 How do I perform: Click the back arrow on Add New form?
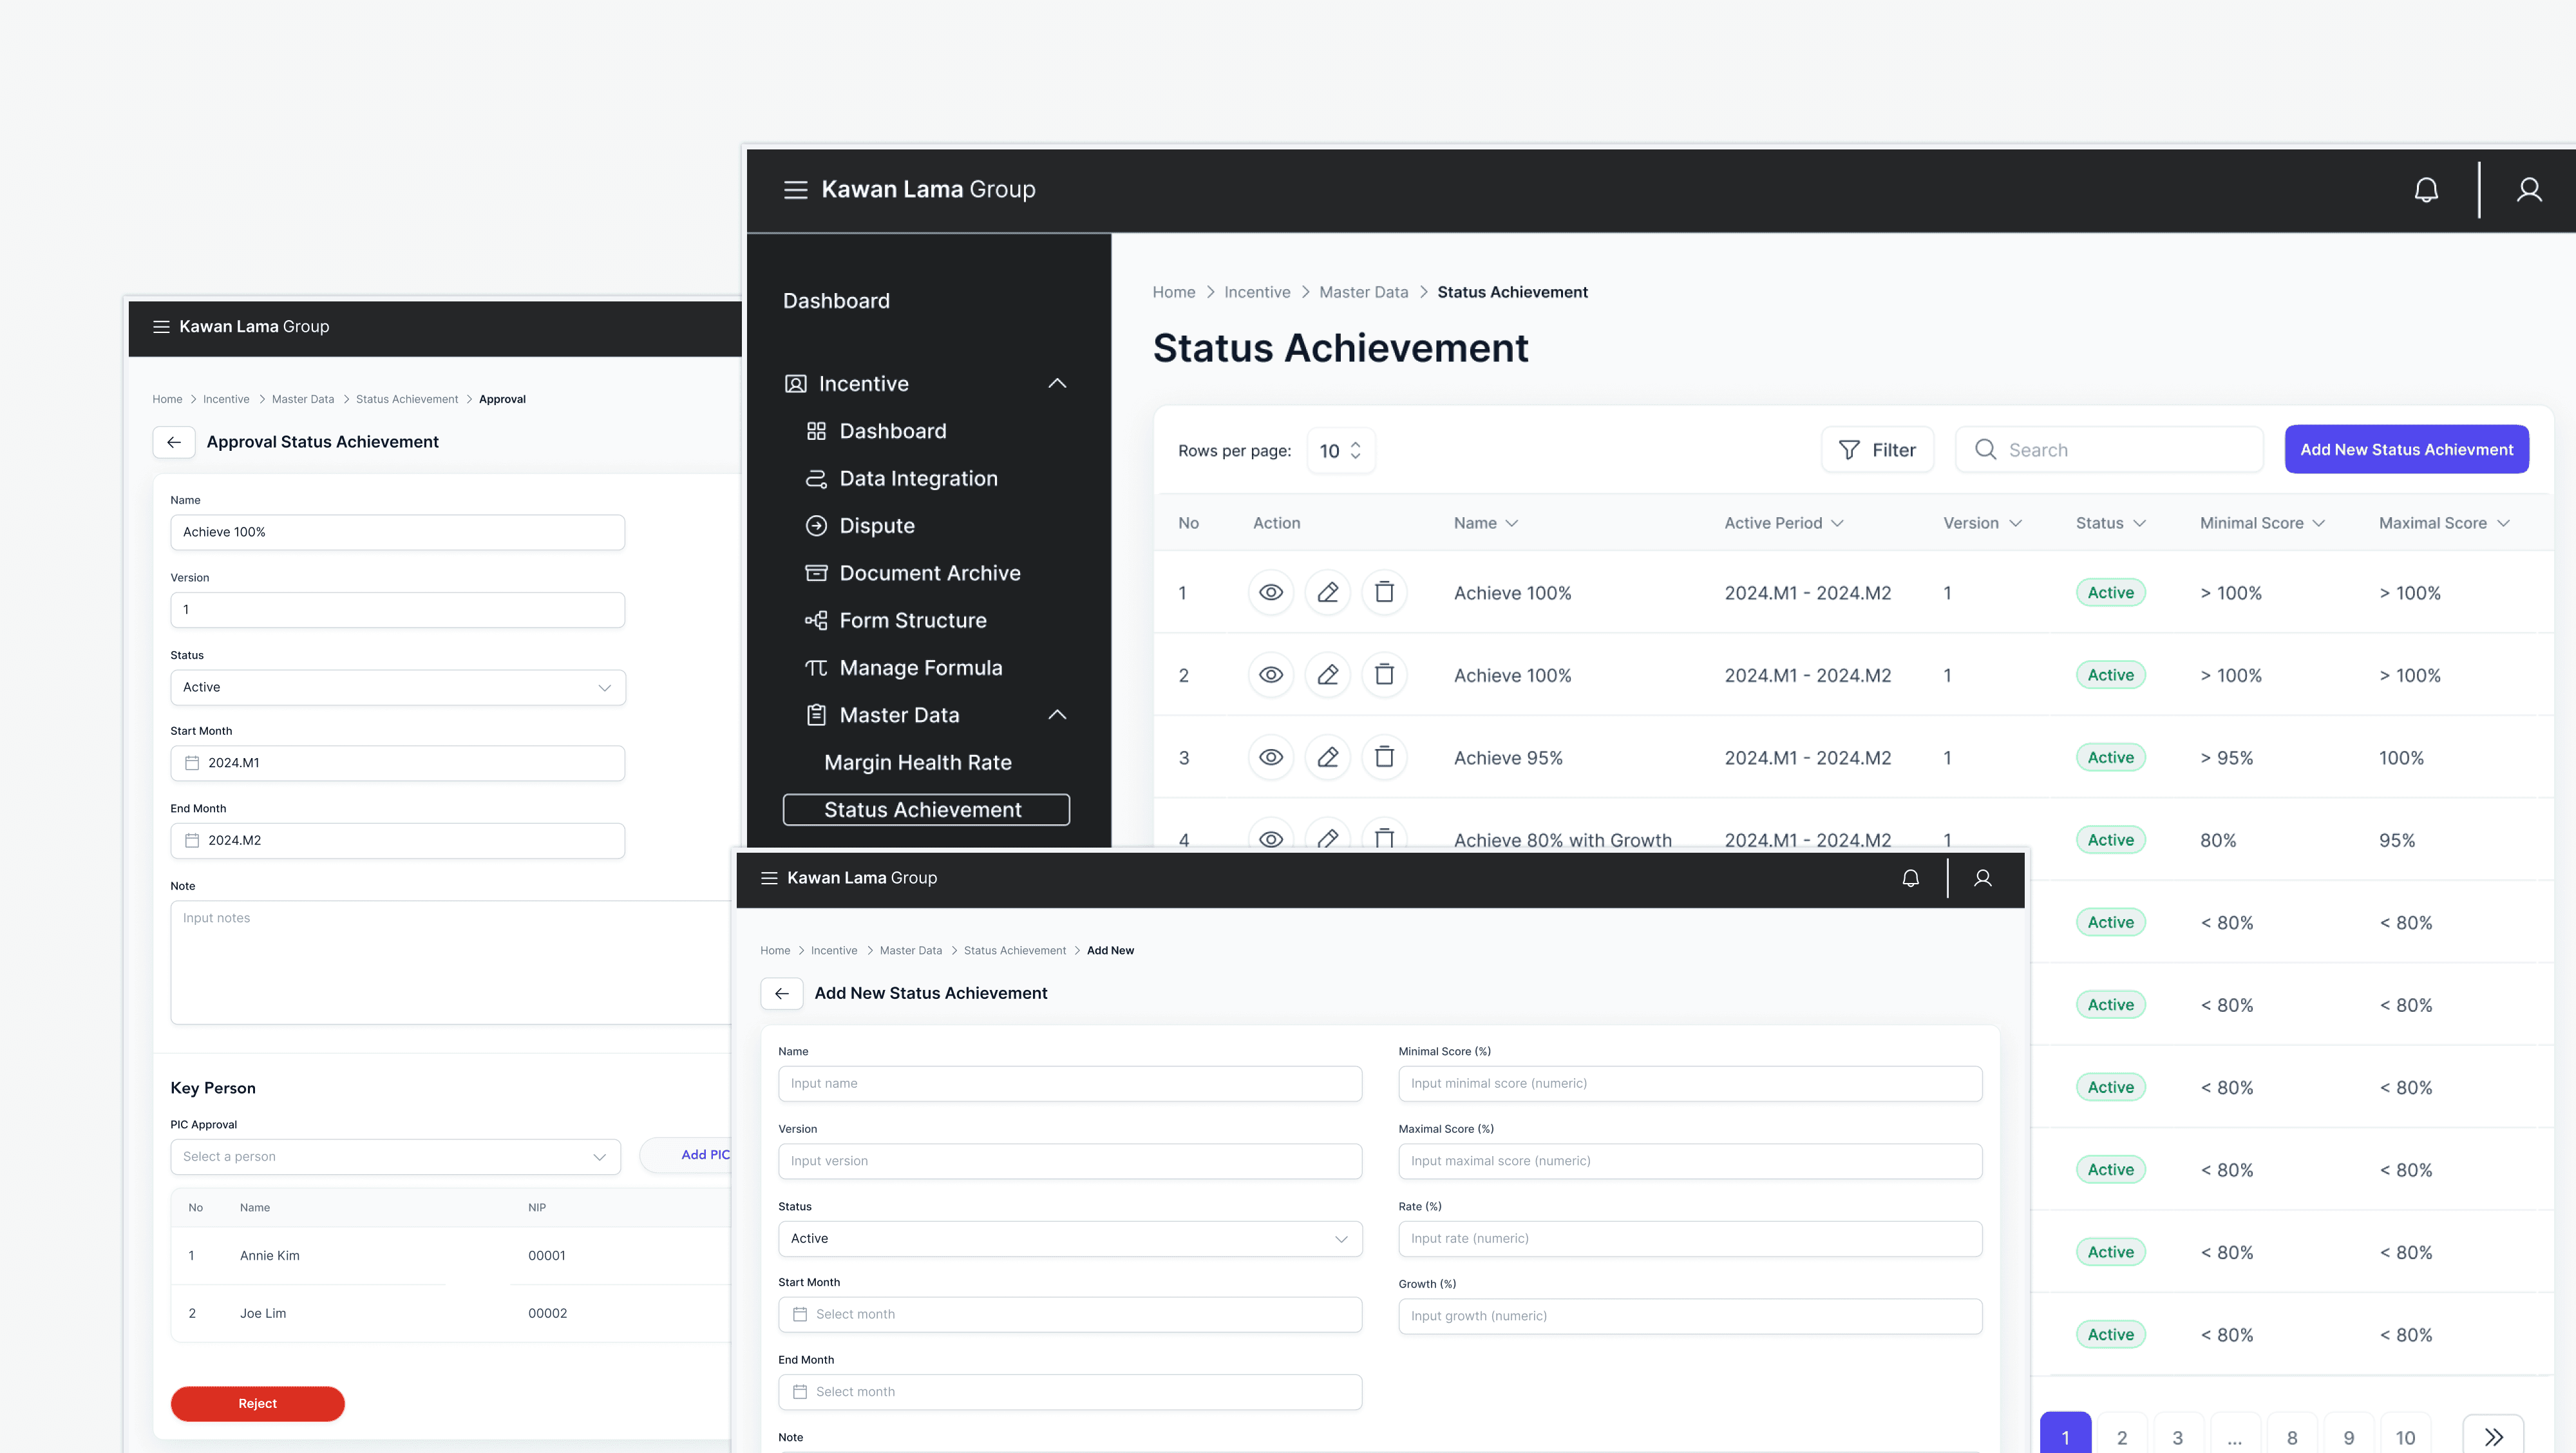782,993
